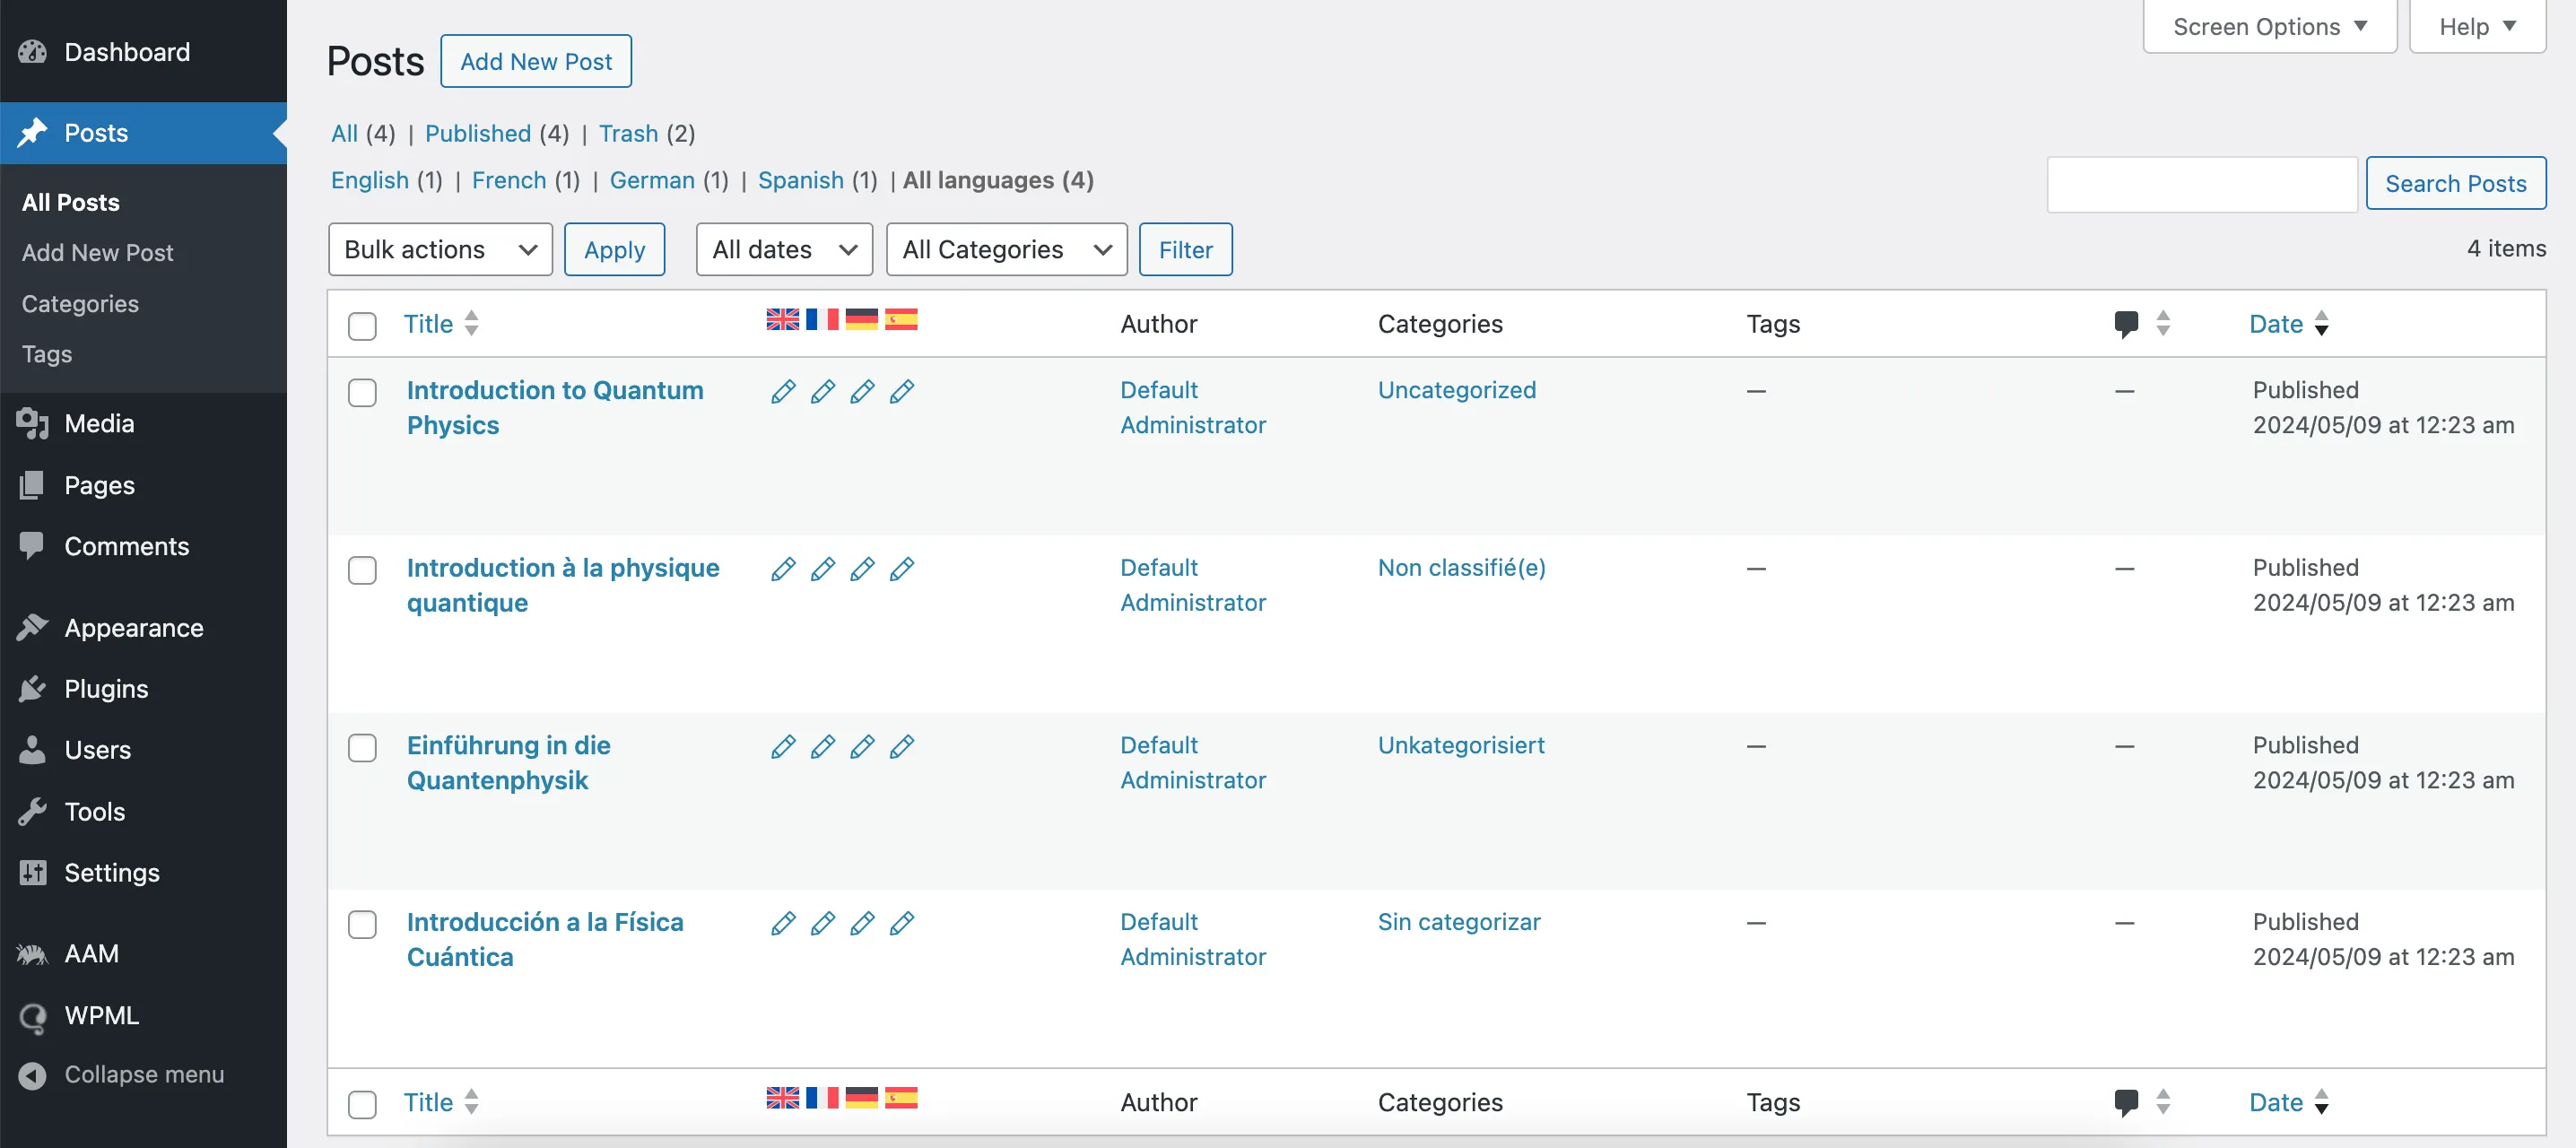This screenshot has height=1148, width=2576.
Task: Open the WPML menu icon in sidebar
Action: (x=33, y=1016)
